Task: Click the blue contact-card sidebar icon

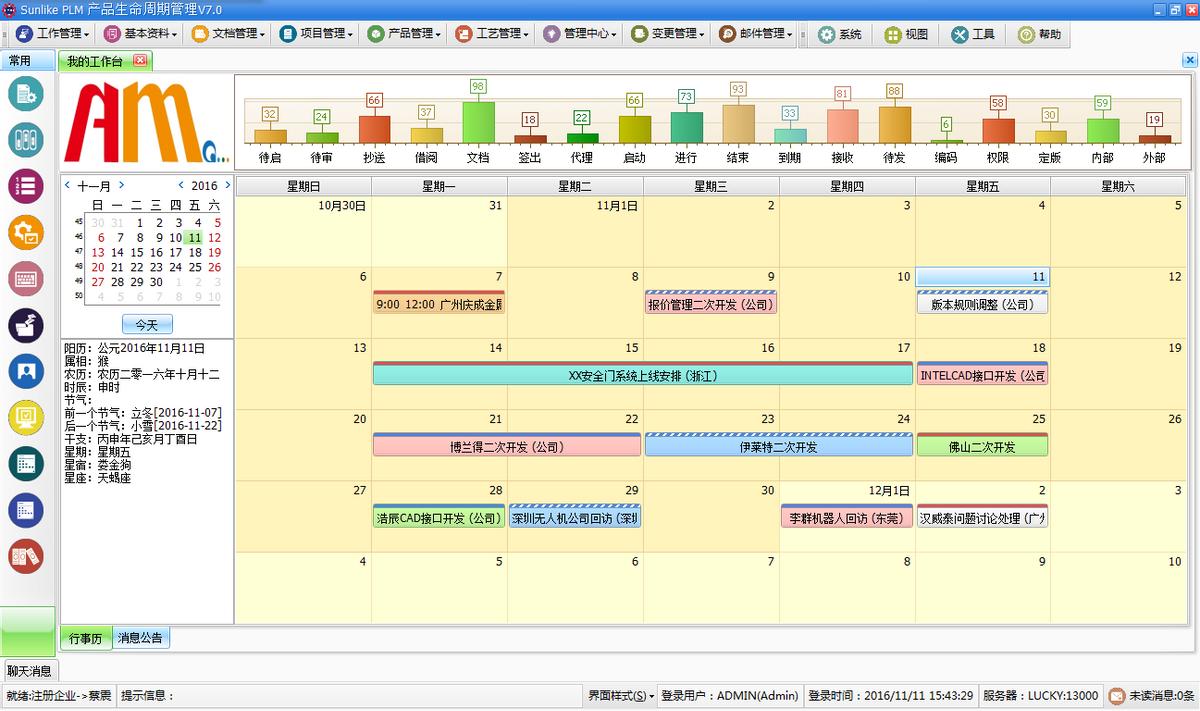Action: click(26, 371)
